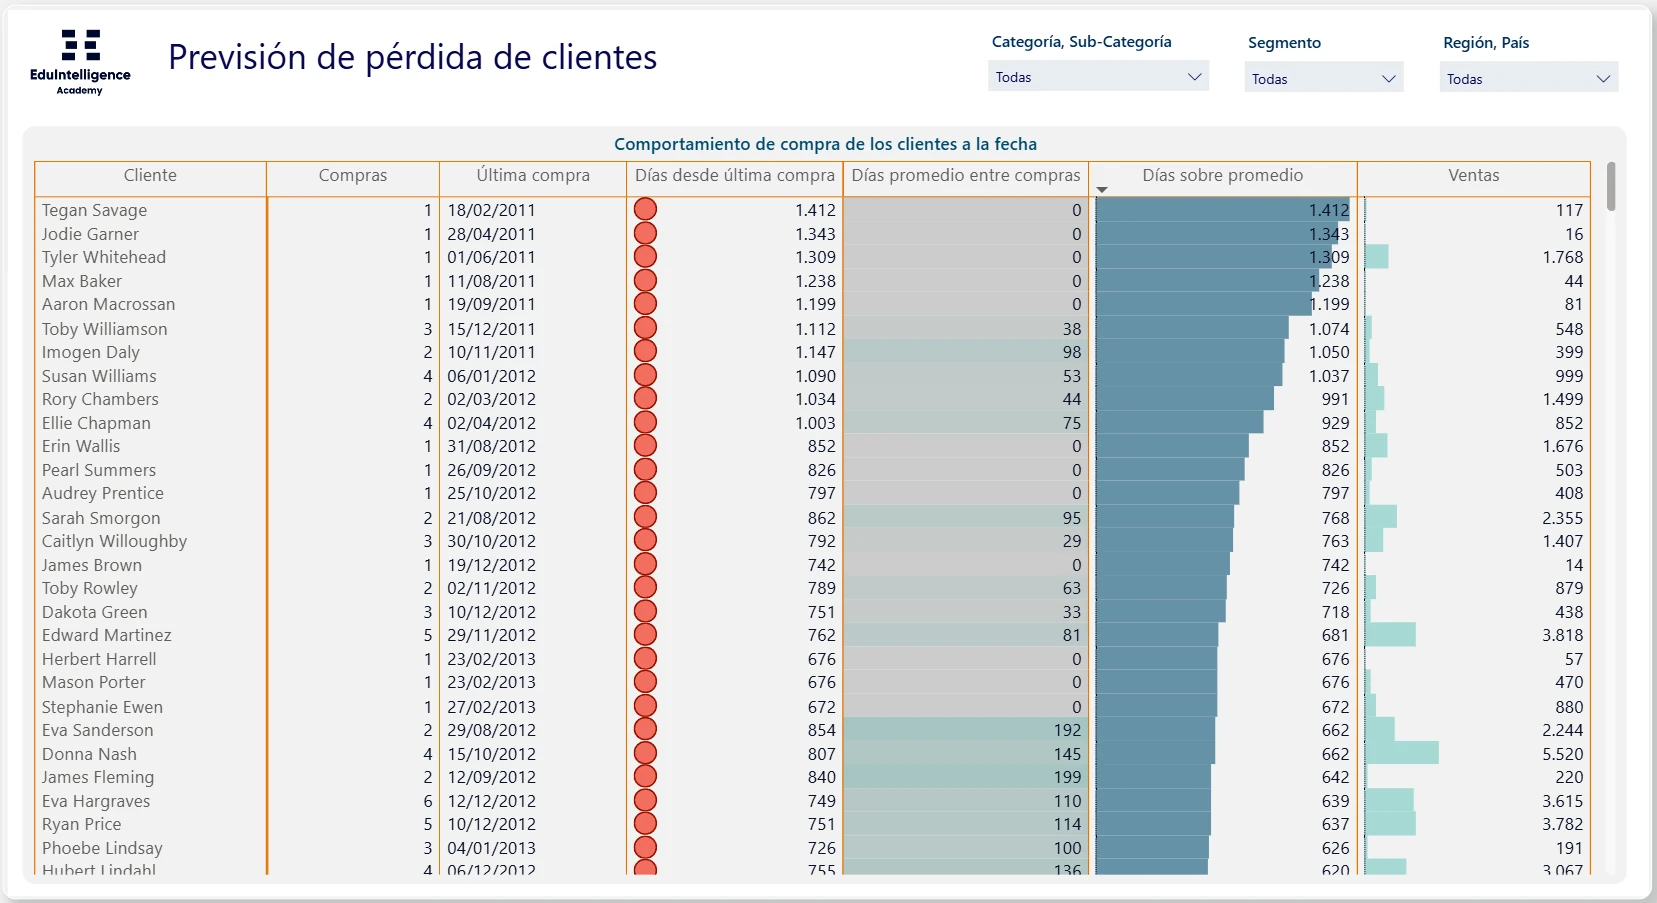Image resolution: width=1657 pixels, height=903 pixels.
Task: Click red status circle for Erin Wallis
Action: (x=646, y=446)
